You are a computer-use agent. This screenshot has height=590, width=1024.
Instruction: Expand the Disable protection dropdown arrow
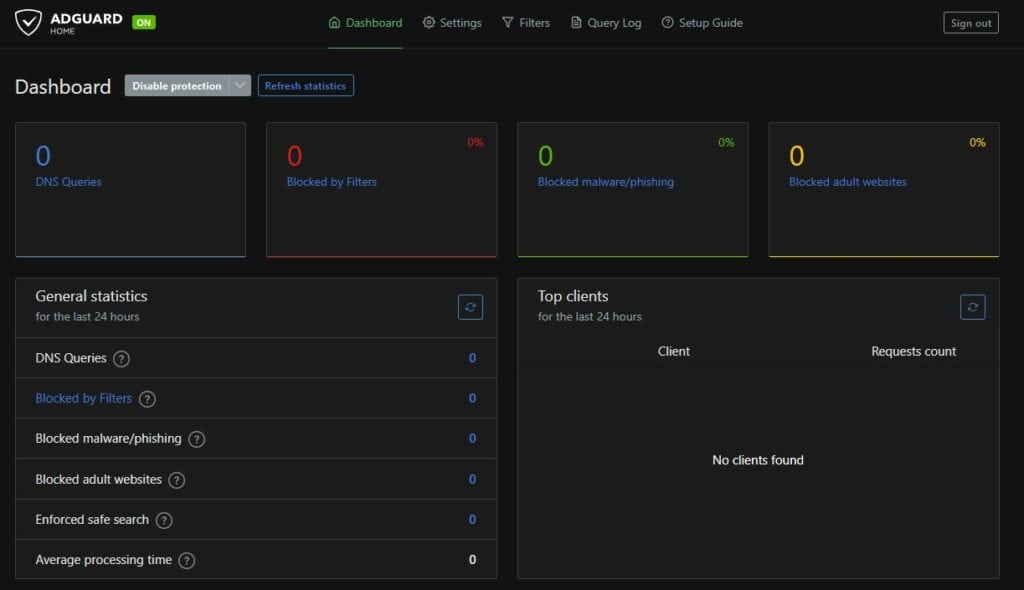pyautogui.click(x=239, y=85)
